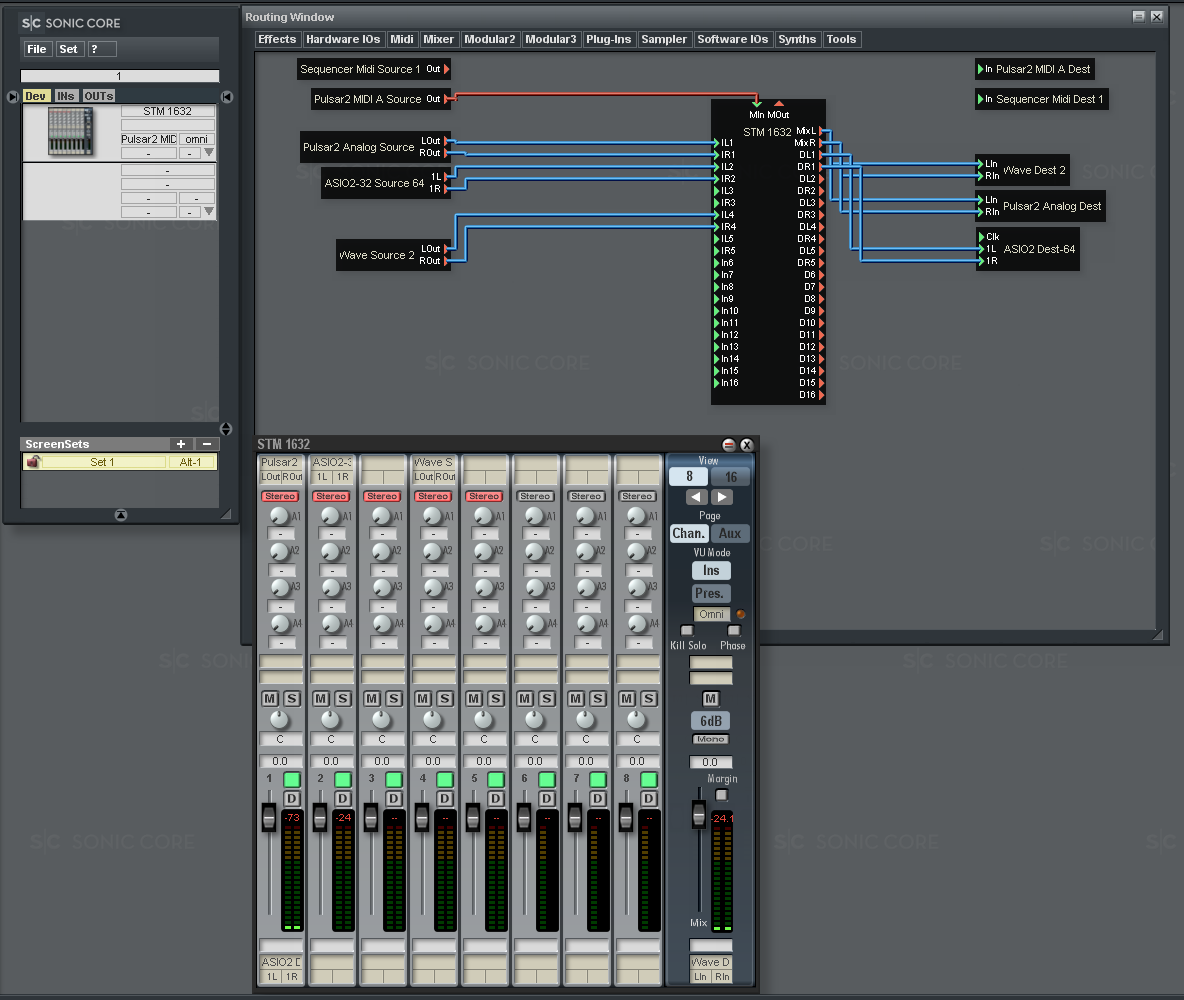Screen dimensions: 1184x1000
Task: Open the Sampler menu
Action: tap(664, 39)
